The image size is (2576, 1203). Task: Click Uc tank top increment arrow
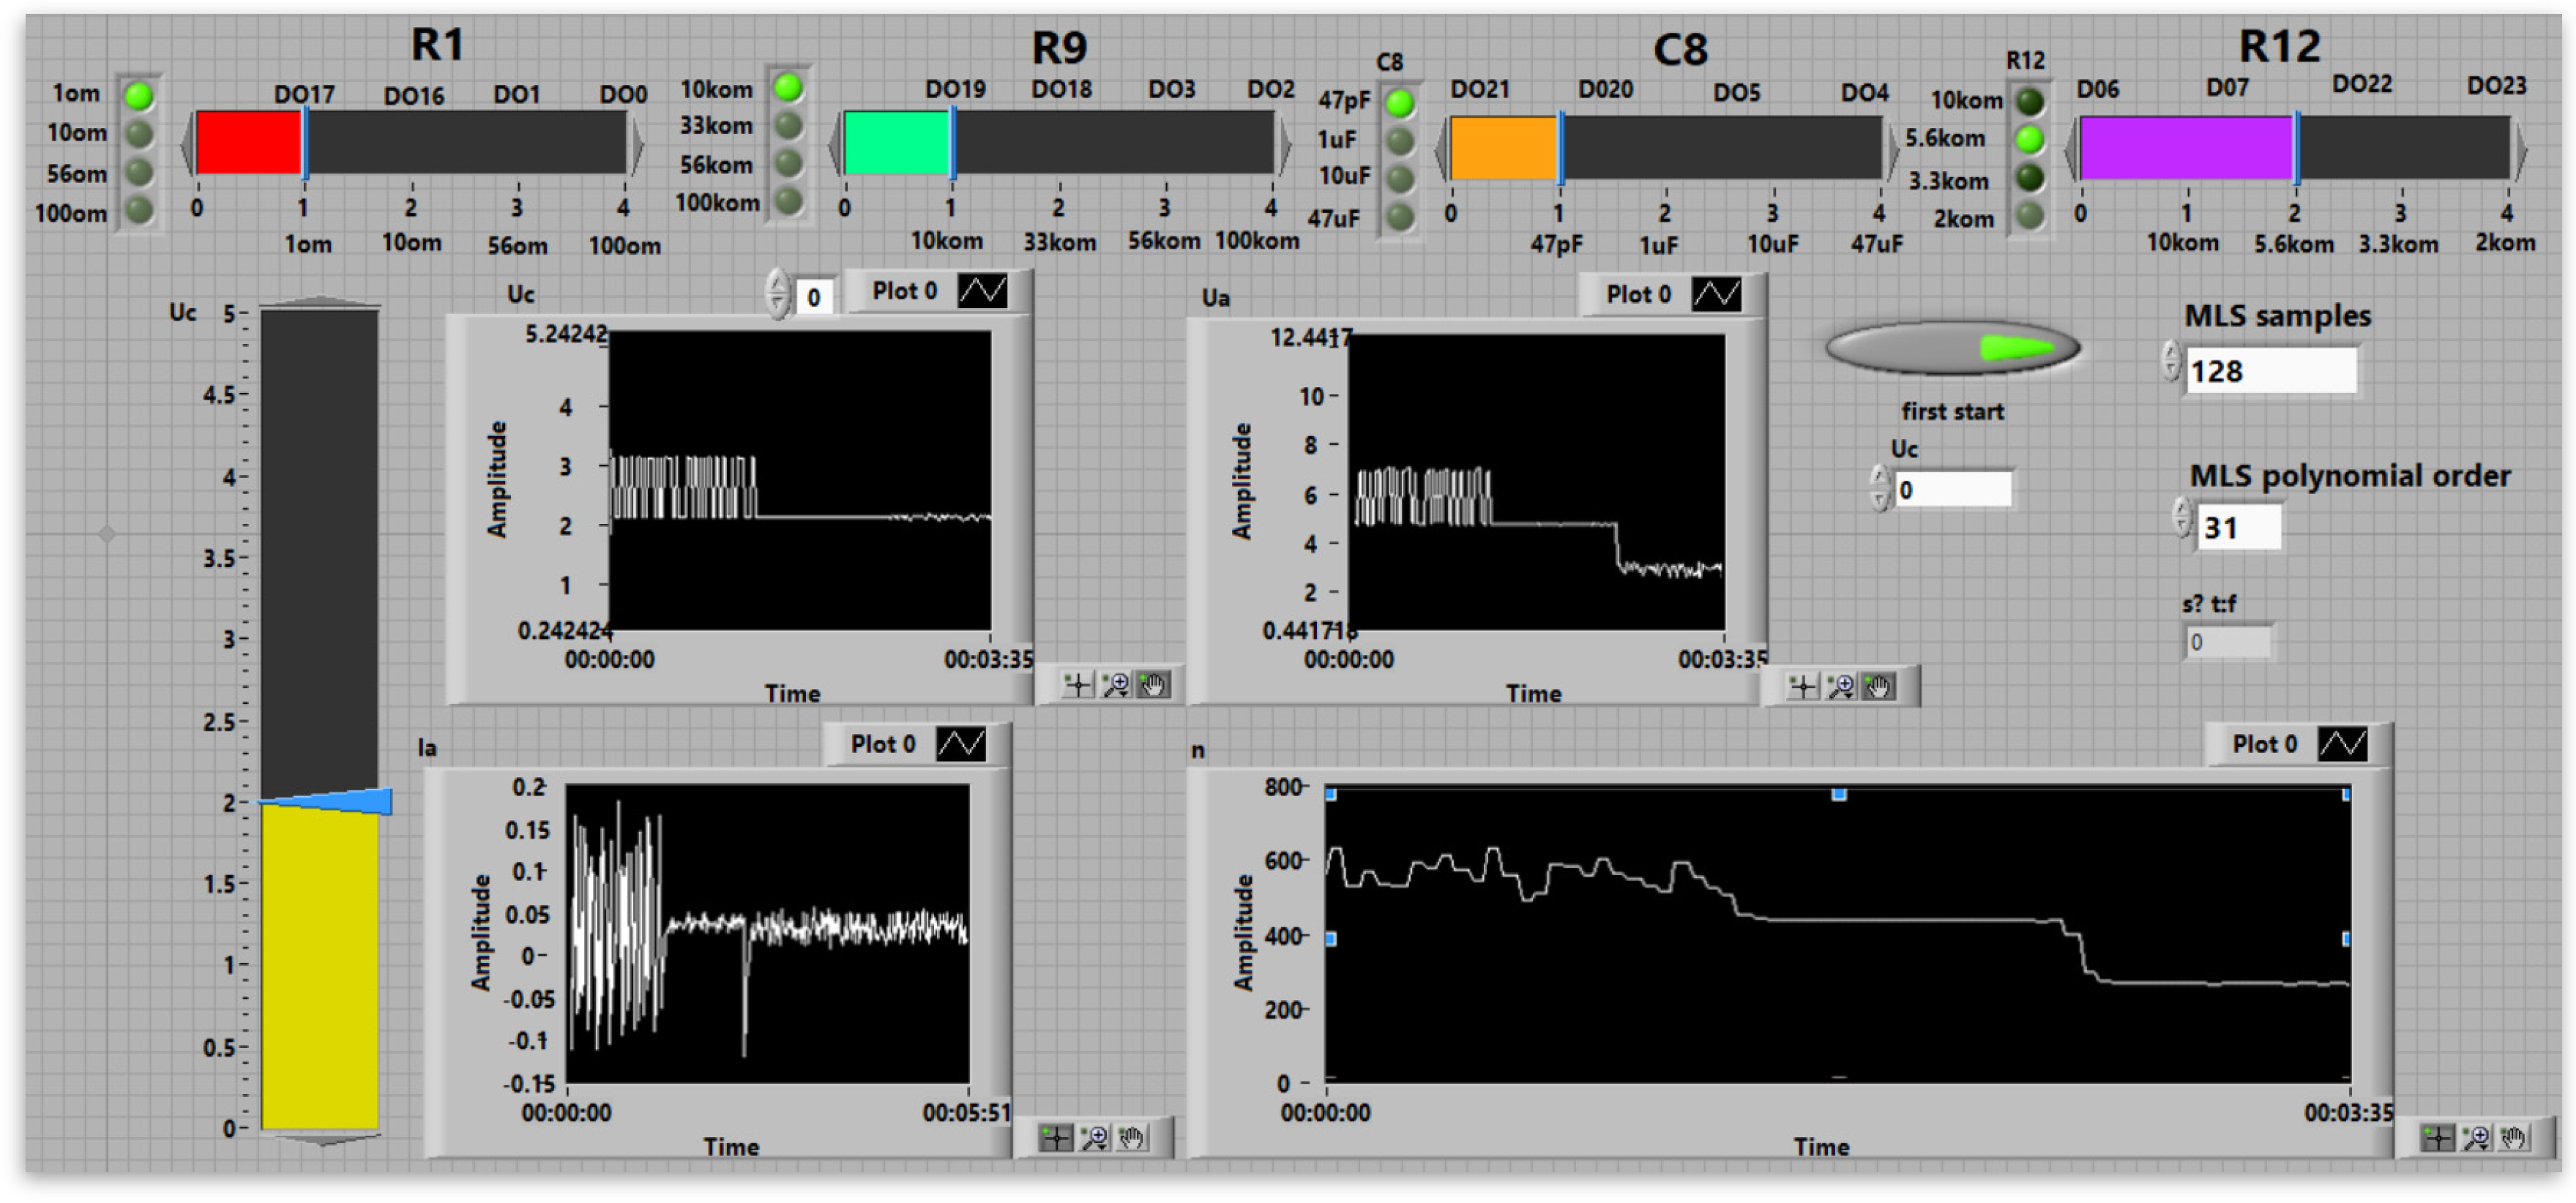point(319,301)
